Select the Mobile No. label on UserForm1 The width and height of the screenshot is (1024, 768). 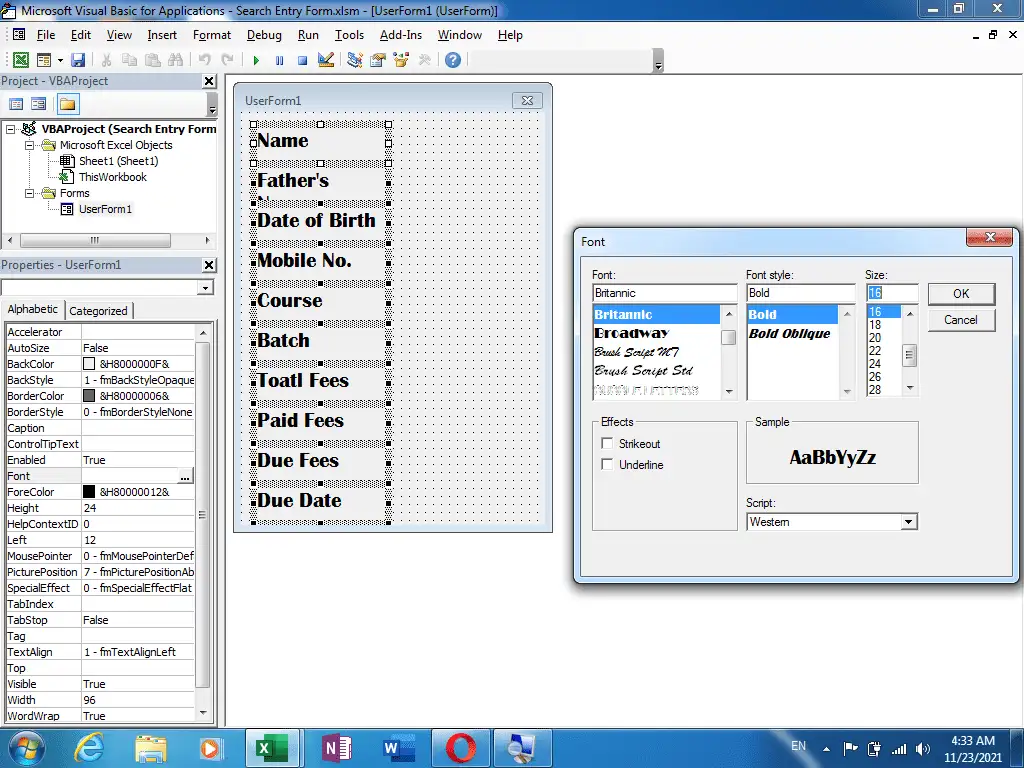point(321,261)
